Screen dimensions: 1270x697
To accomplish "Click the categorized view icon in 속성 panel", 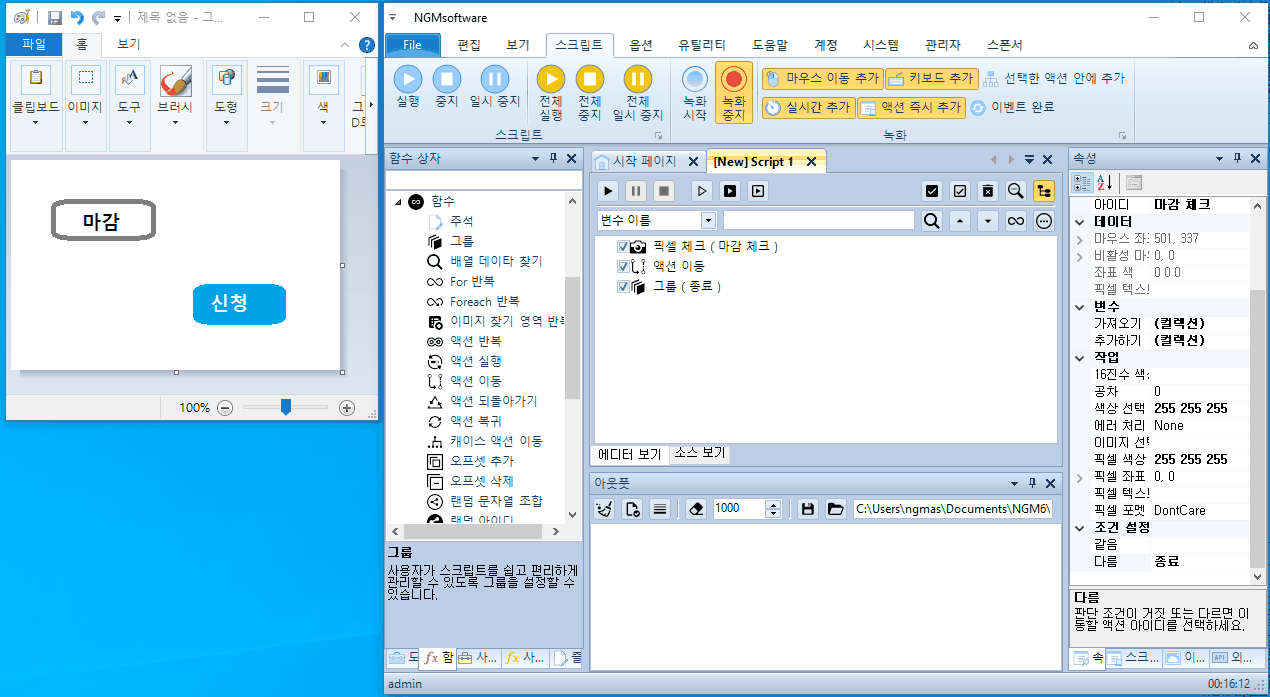I will pyautogui.click(x=1082, y=182).
